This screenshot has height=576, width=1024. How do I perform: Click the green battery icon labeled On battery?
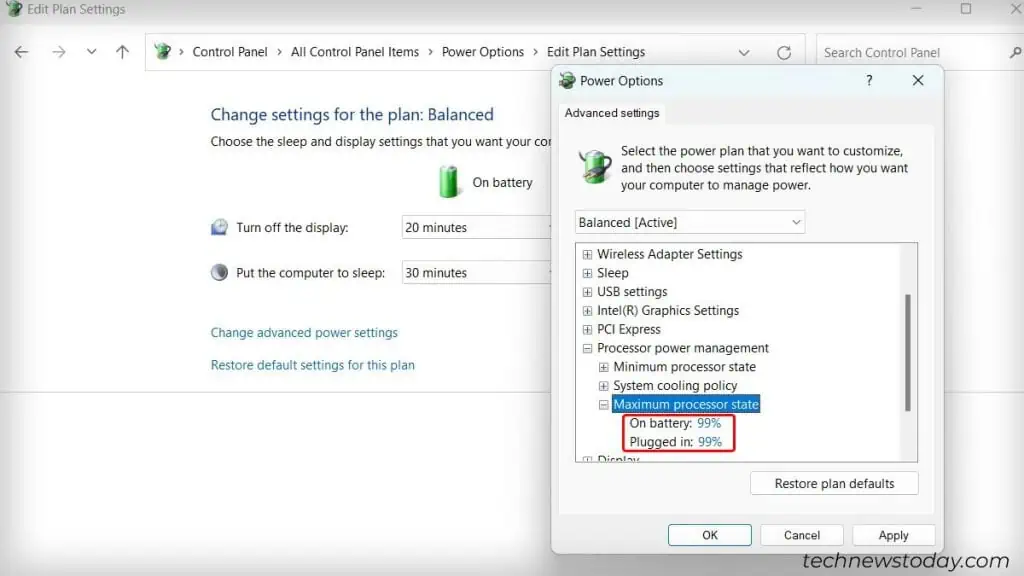click(449, 182)
